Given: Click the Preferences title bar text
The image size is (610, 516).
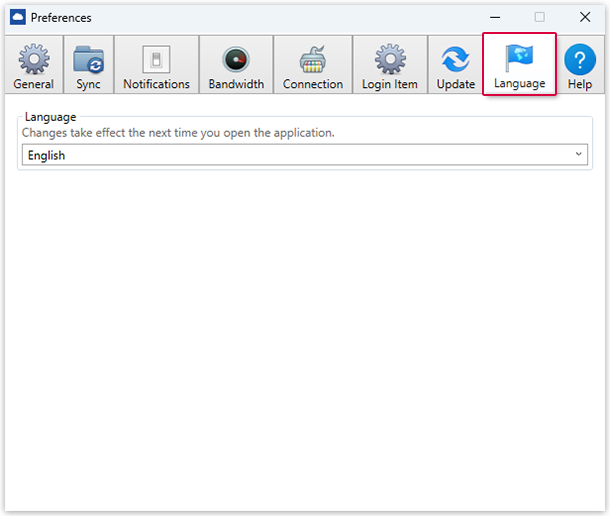Looking at the screenshot, I should [61, 18].
